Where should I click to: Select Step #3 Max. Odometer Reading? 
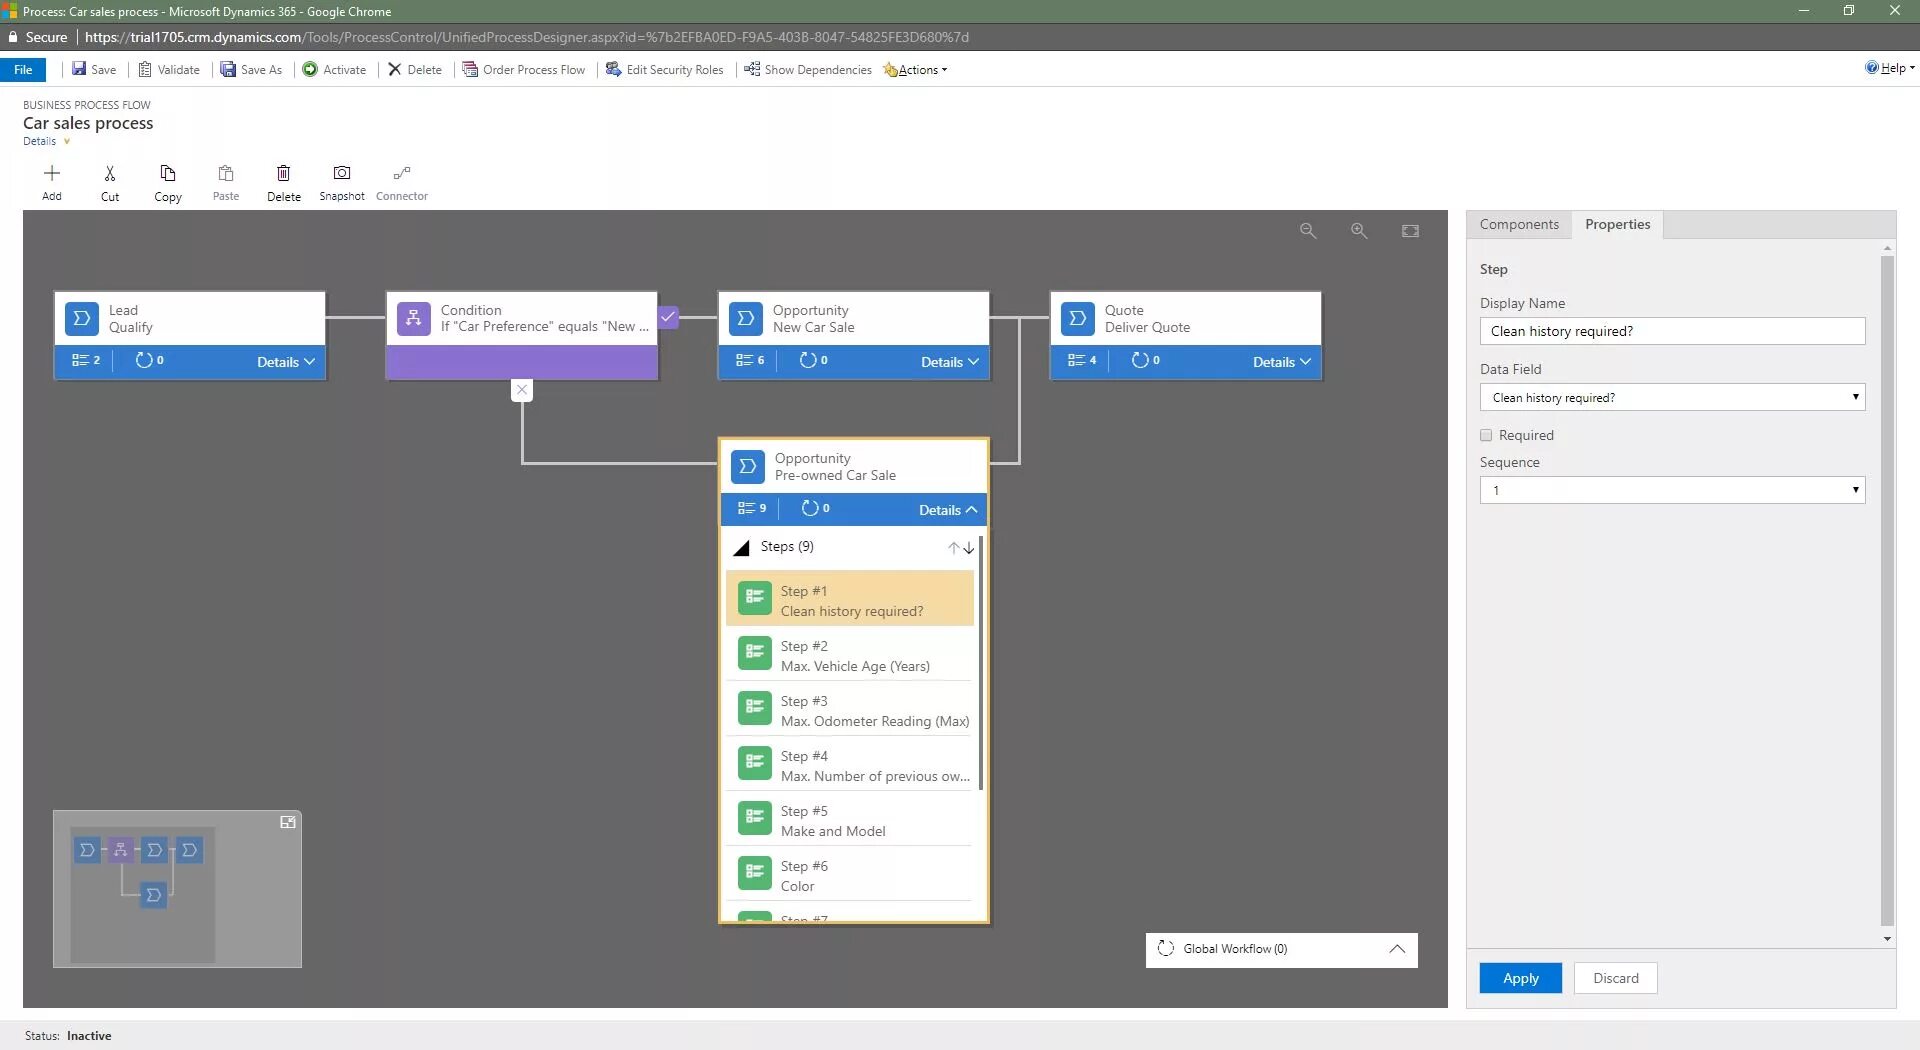point(848,711)
